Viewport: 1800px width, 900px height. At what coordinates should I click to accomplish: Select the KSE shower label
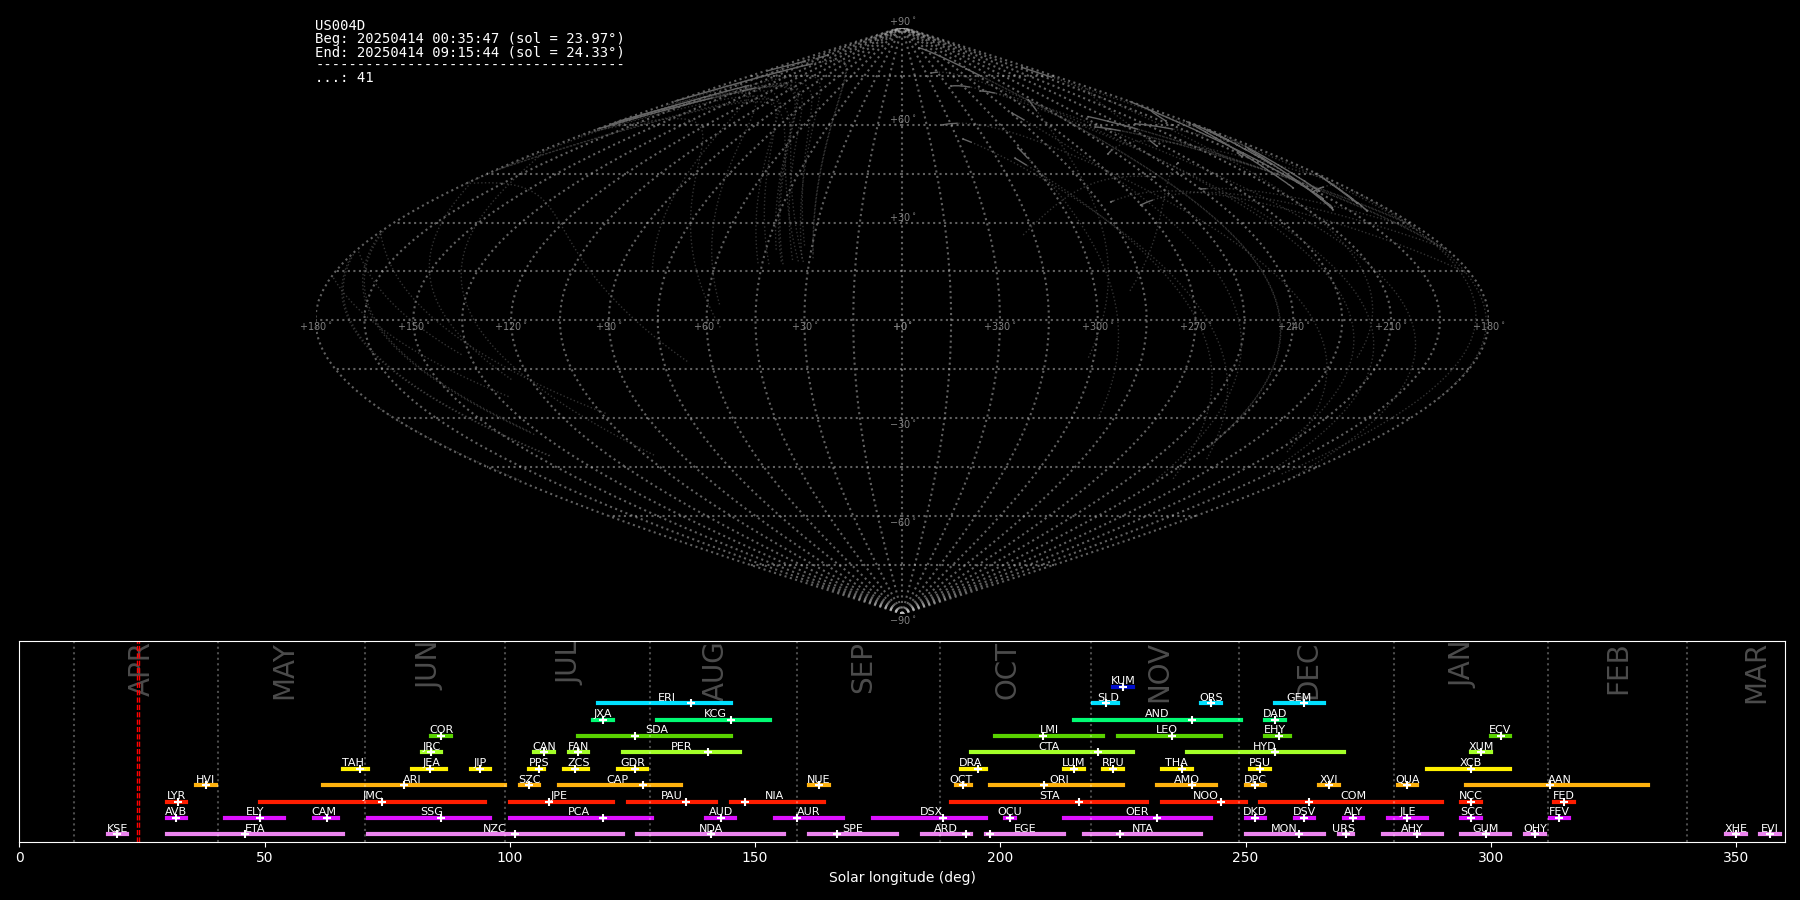pyautogui.click(x=117, y=828)
